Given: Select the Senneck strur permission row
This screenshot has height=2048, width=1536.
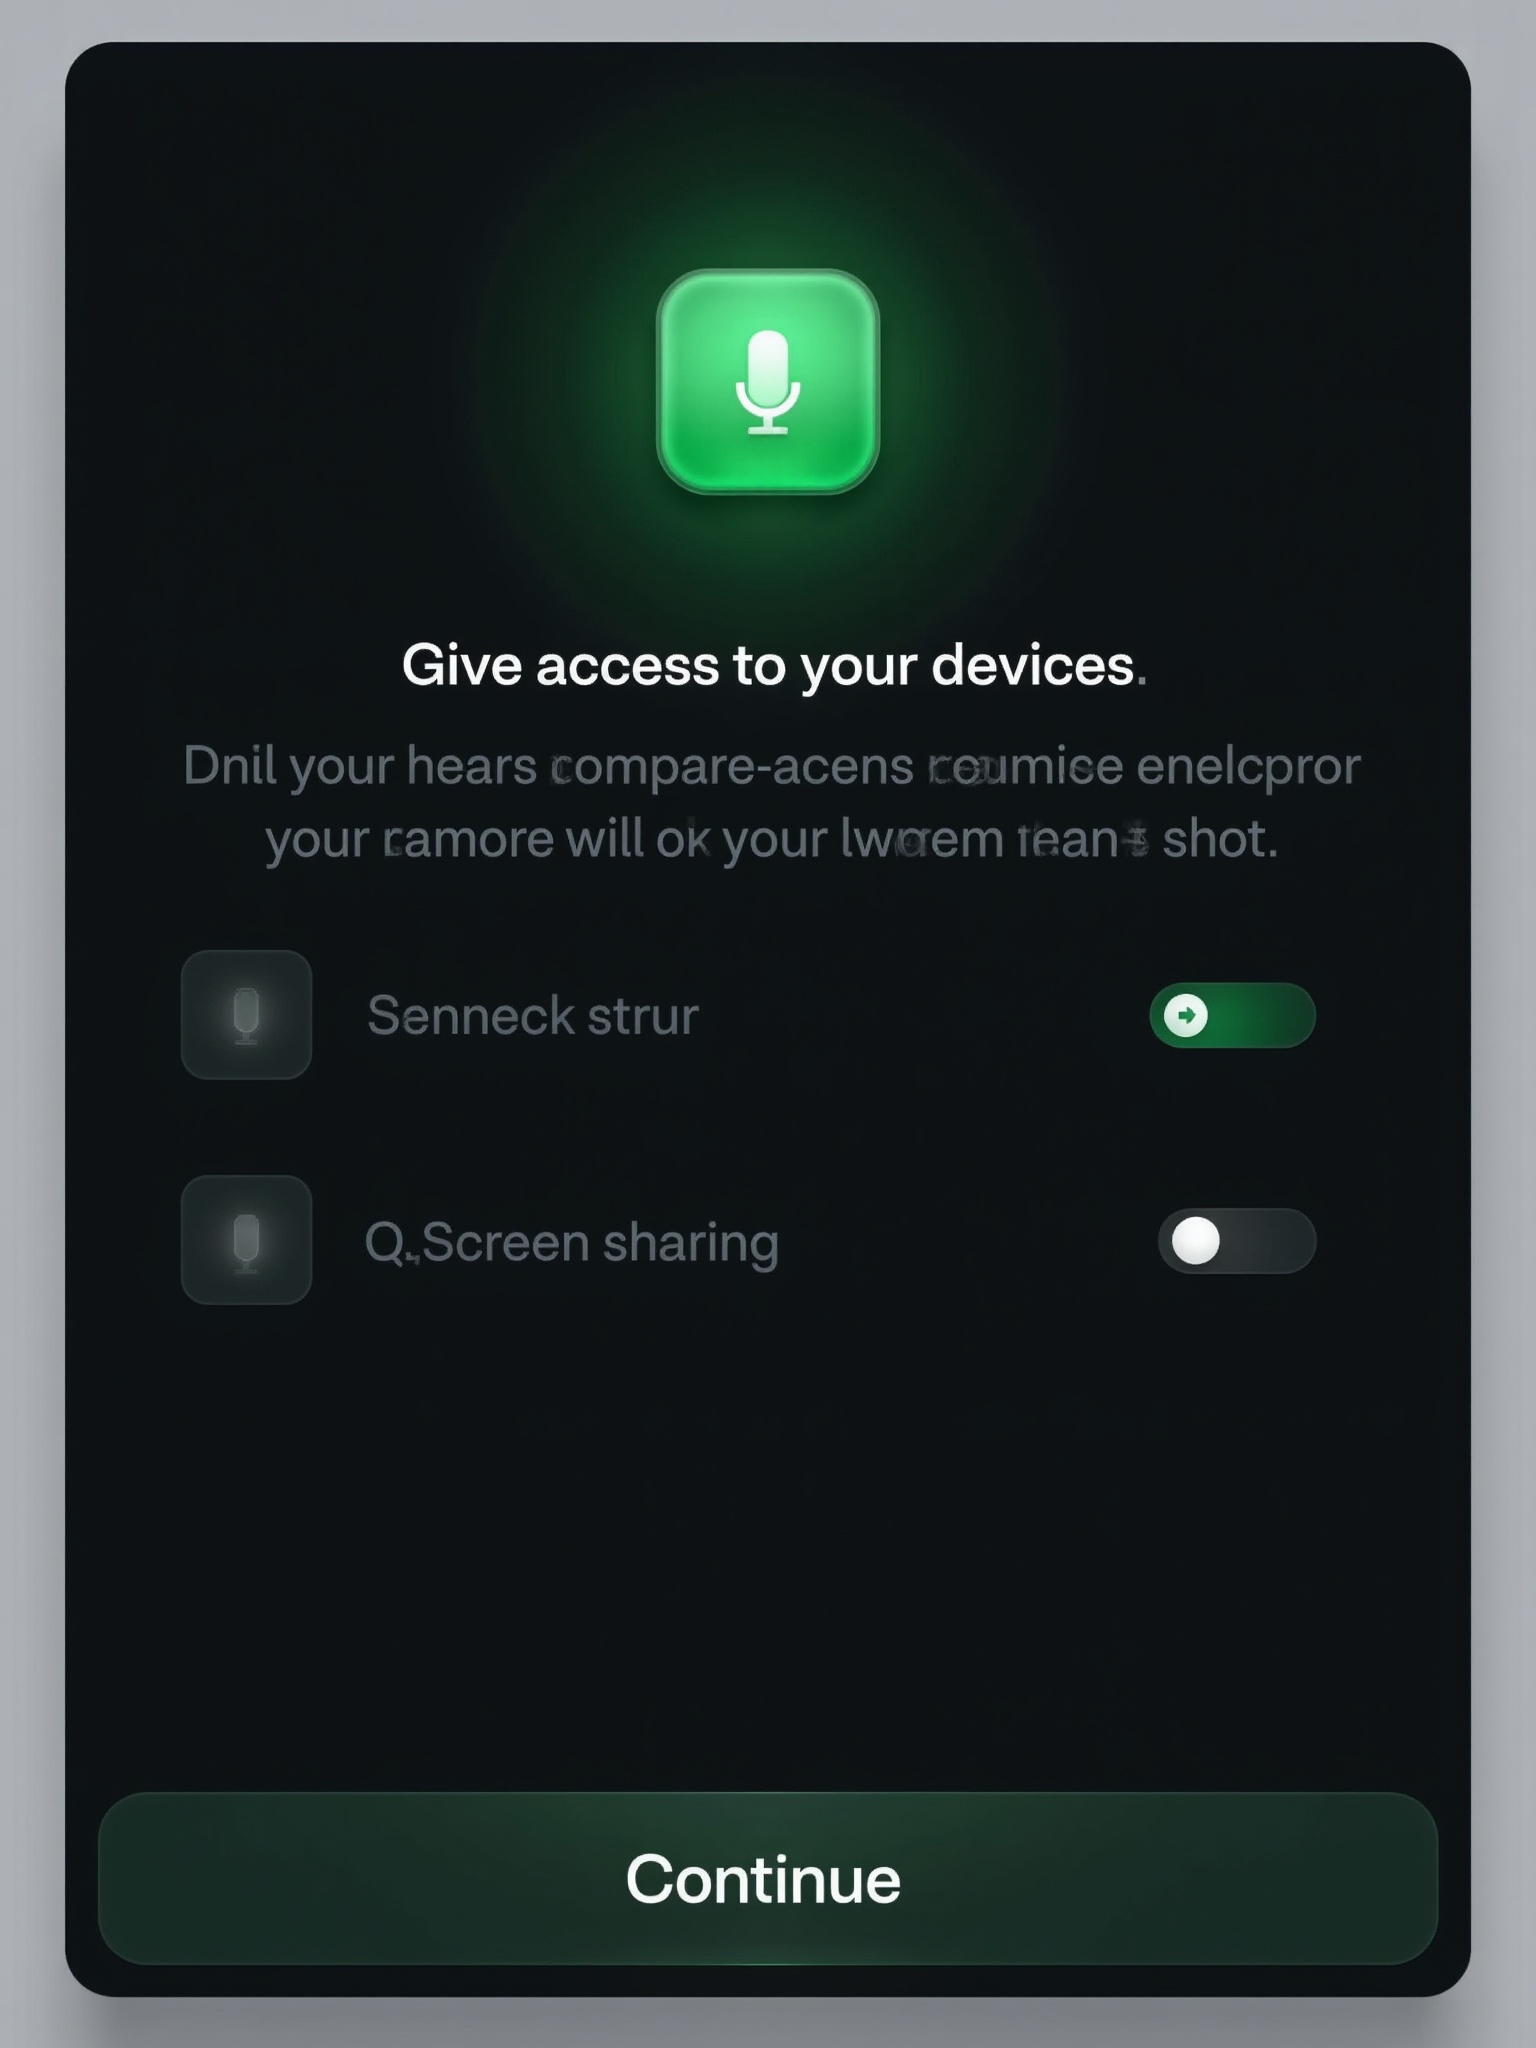Looking at the screenshot, I should (x=748, y=1015).
